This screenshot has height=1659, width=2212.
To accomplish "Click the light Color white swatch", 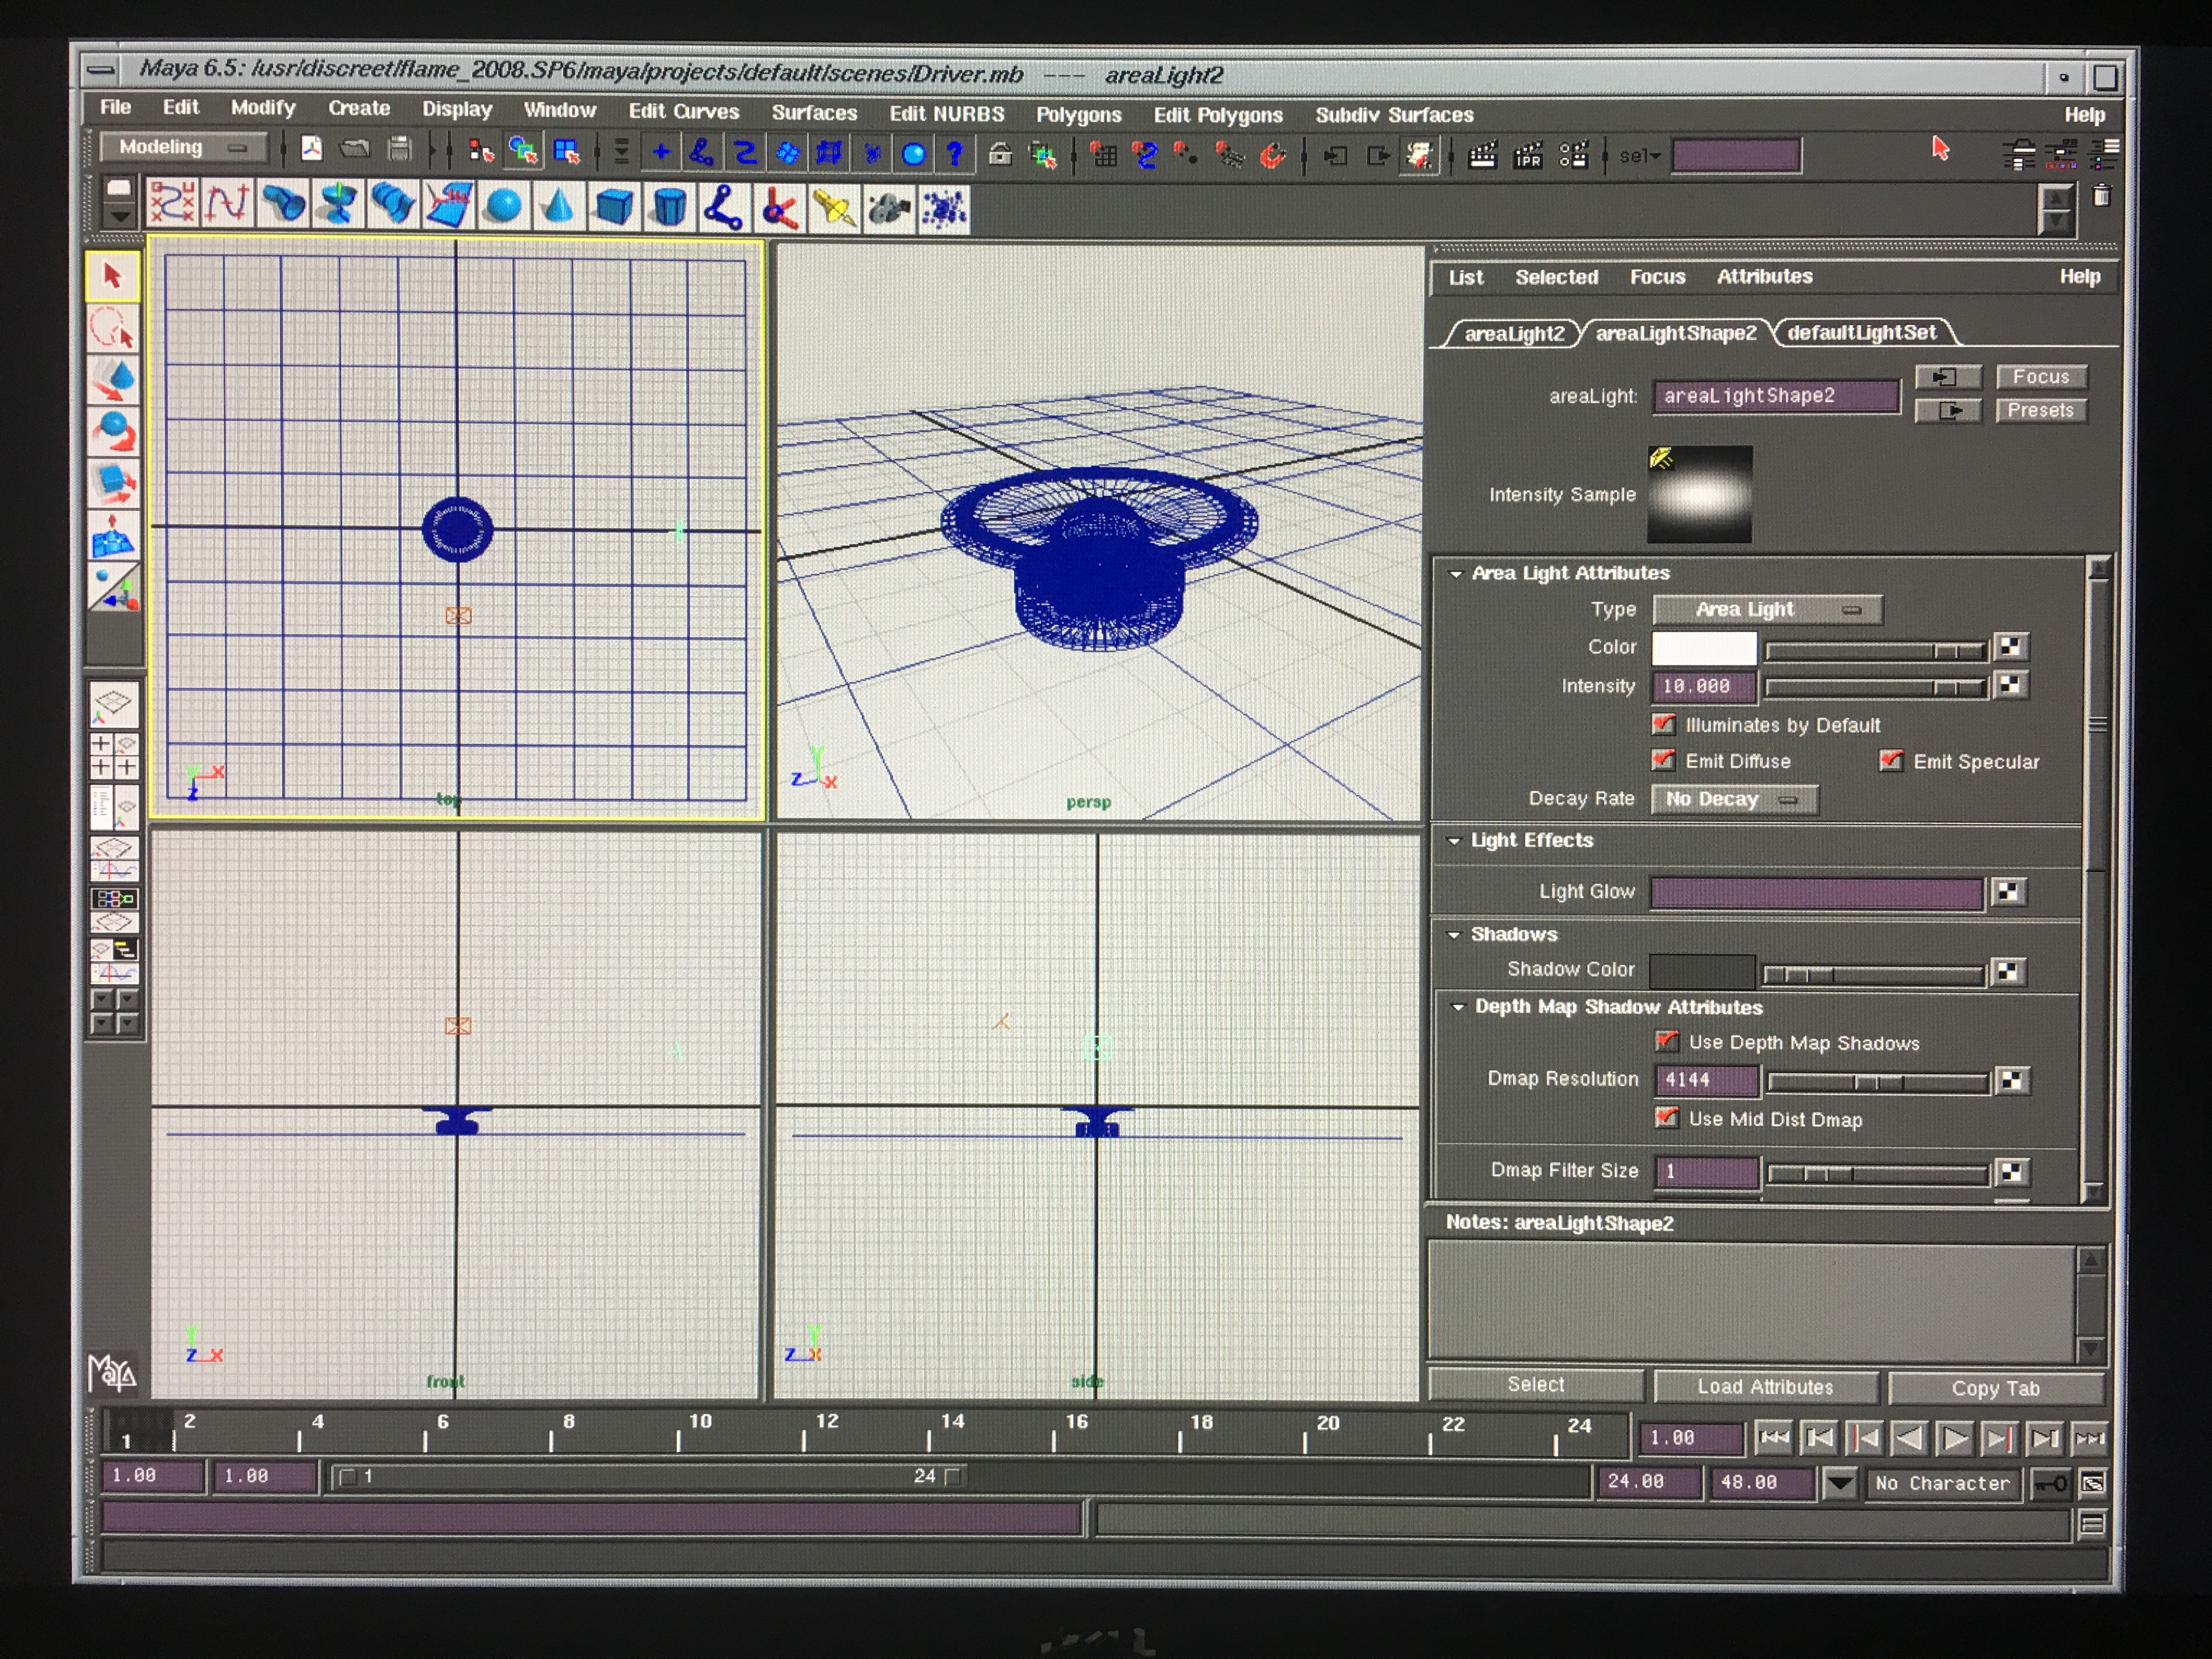I will tap(1703, 648).
